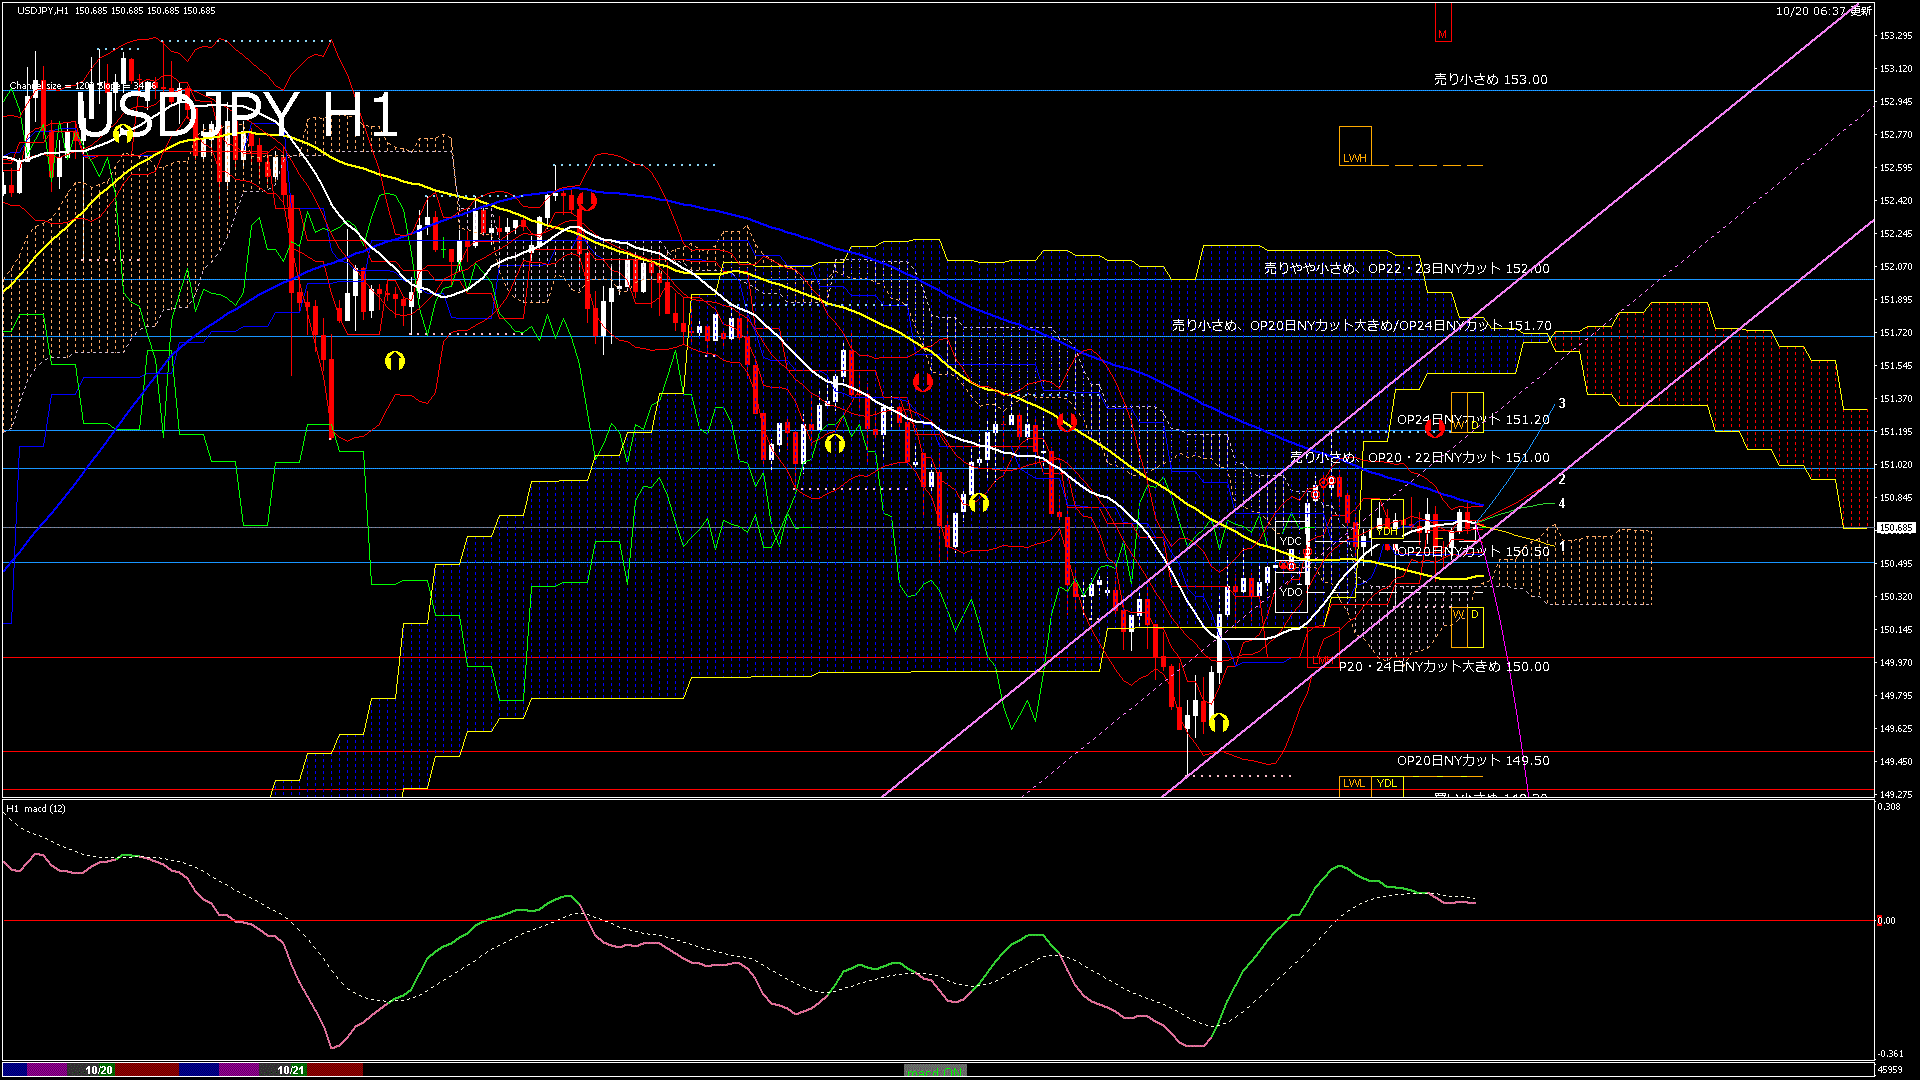Click the yellow YDH box marker
The width and height of the screenshot is (1920, 1080).
1387,531
